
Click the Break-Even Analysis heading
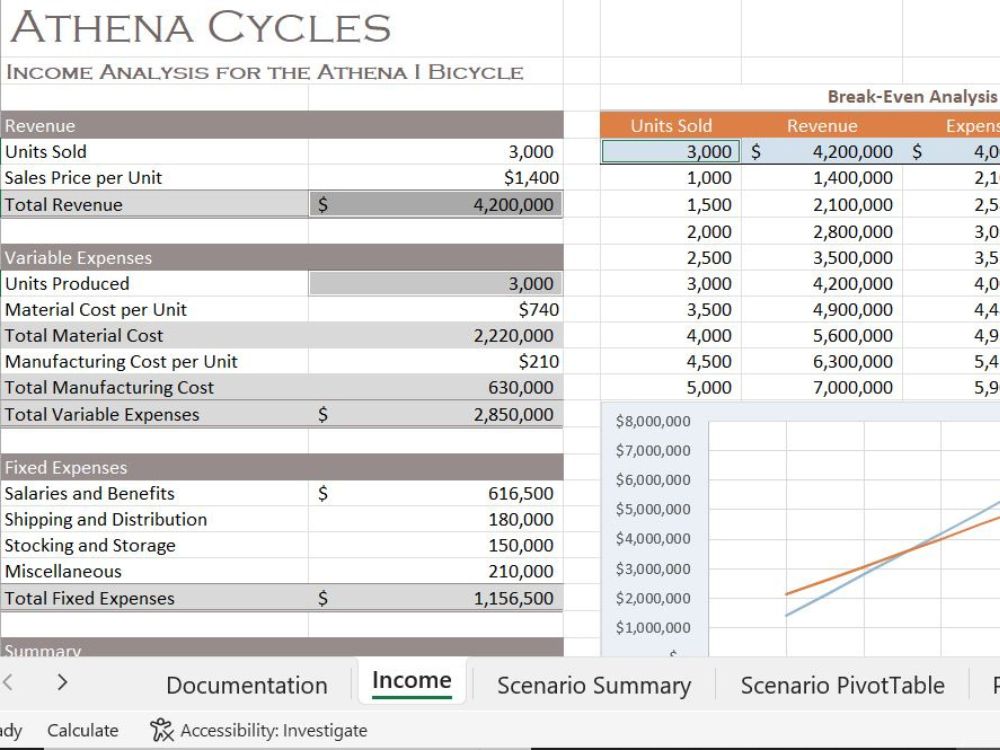click(x=912, y=96)
